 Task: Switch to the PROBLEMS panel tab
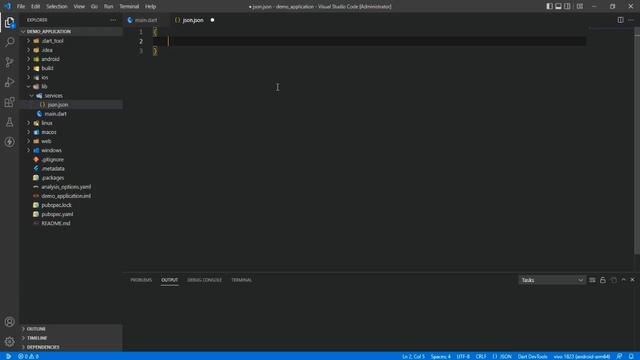[x=141, y=280]
